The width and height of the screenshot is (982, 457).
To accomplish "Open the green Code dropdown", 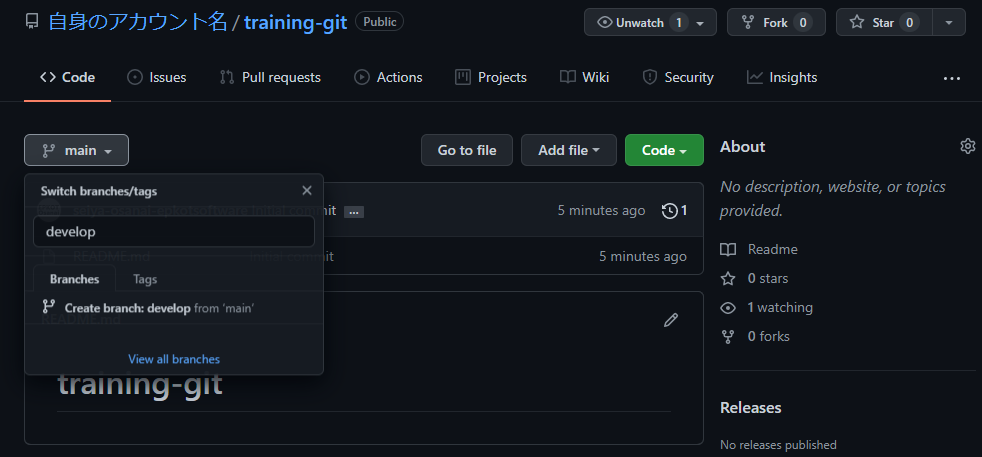I will [664, 150].
